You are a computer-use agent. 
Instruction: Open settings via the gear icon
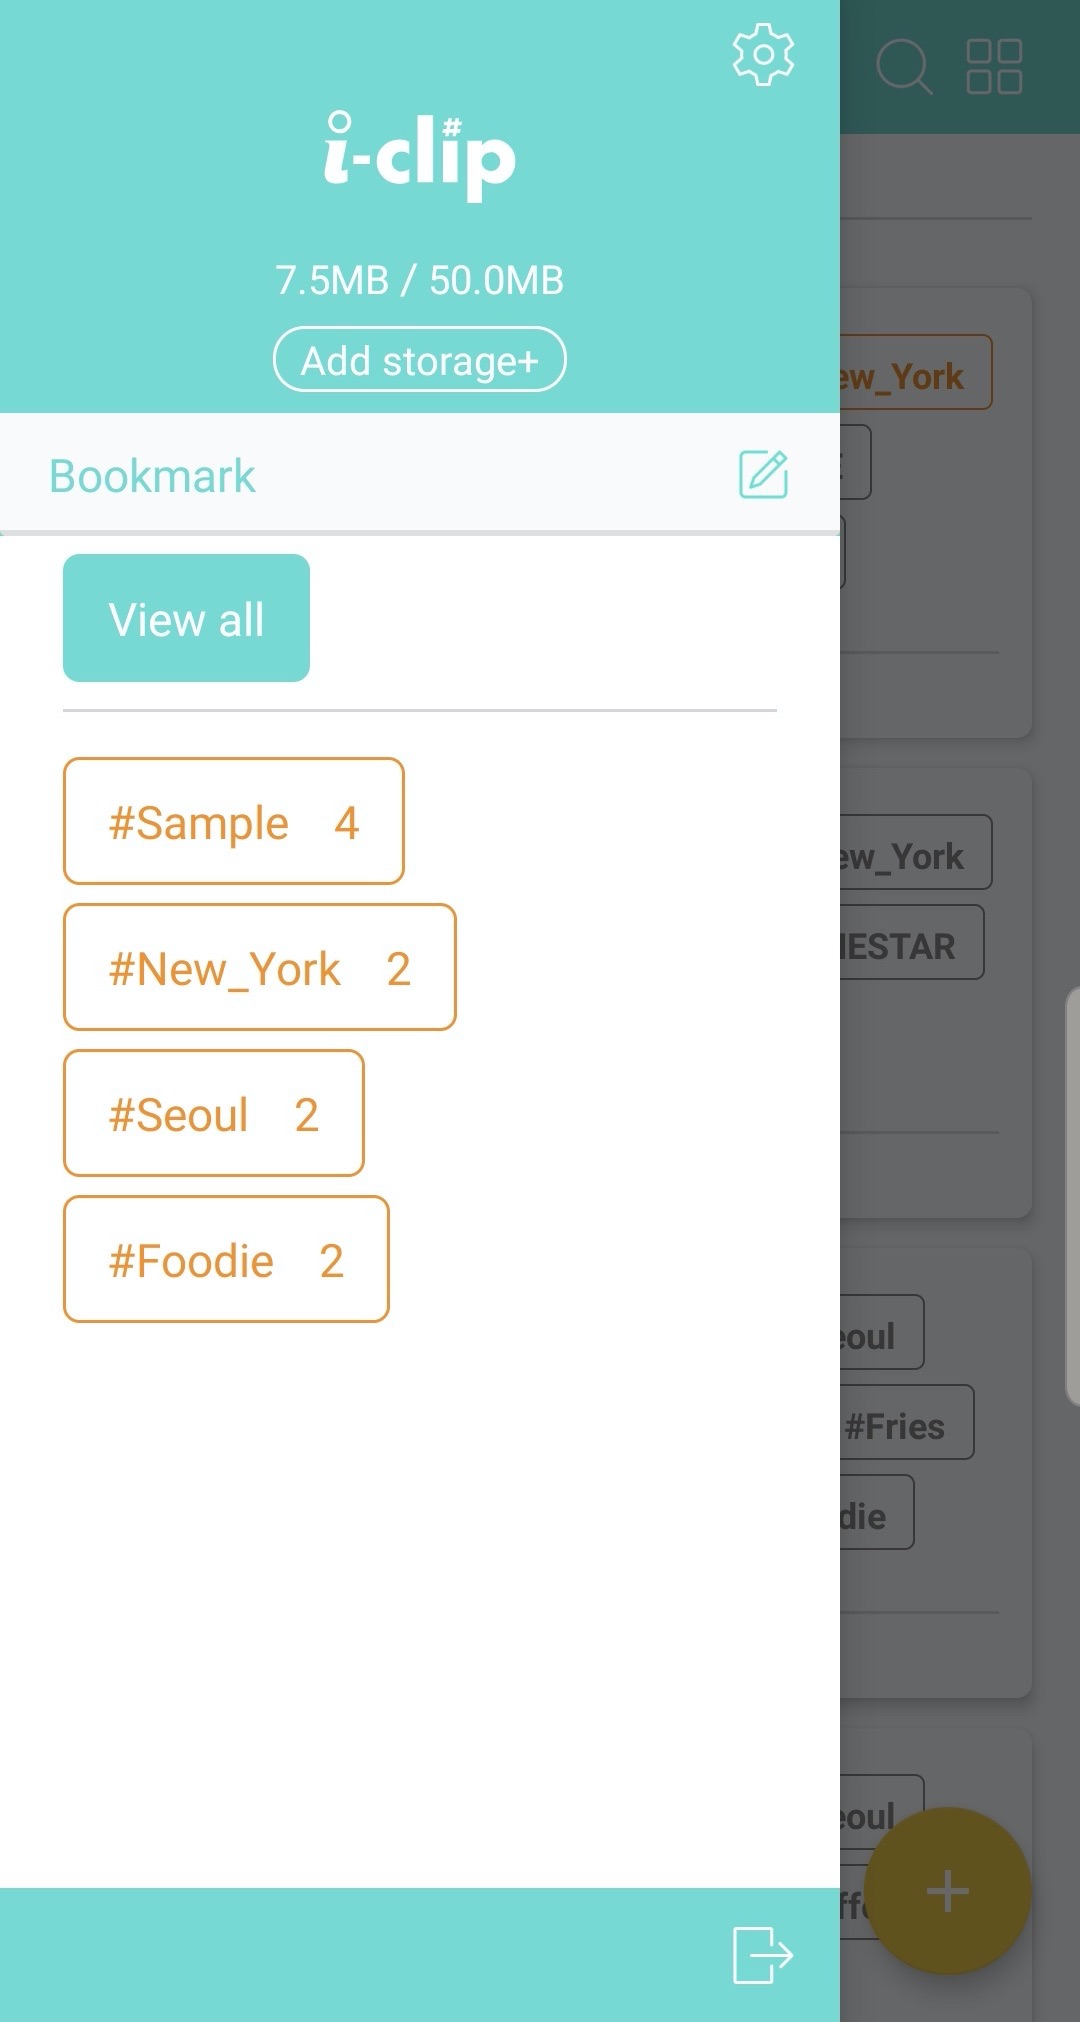tap(763, 54)
